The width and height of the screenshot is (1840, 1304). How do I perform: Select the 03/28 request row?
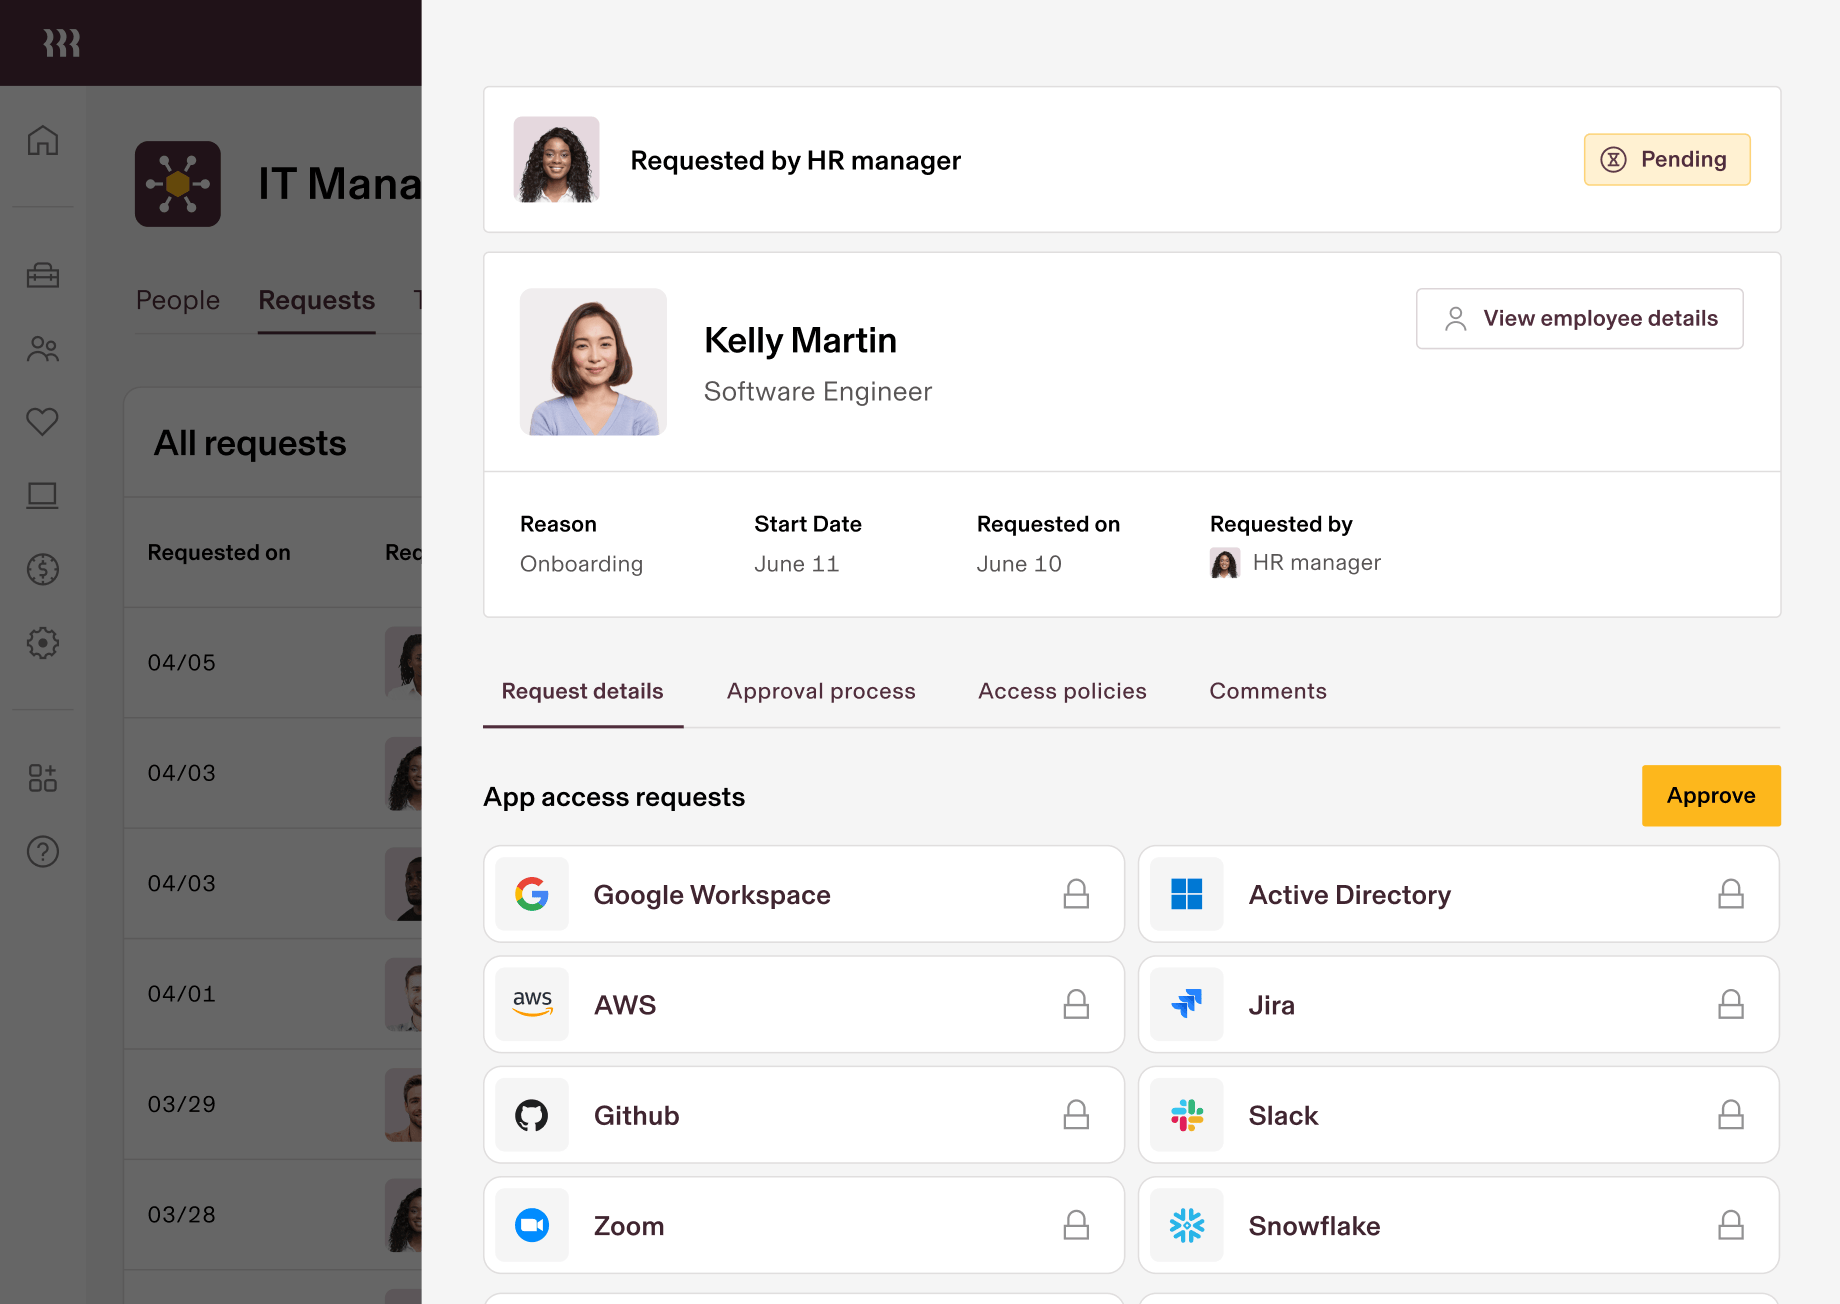pyautogui.click(x=273, y=1214)
